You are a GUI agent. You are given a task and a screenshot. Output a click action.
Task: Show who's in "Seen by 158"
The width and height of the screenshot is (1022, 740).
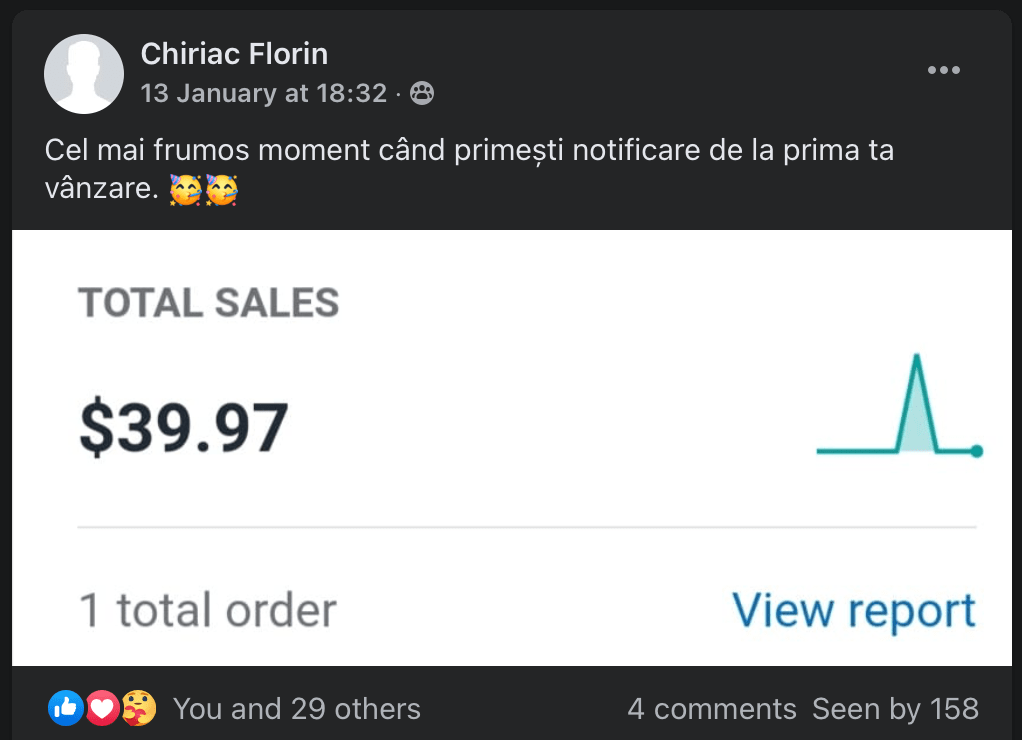[x=895, y=709]
